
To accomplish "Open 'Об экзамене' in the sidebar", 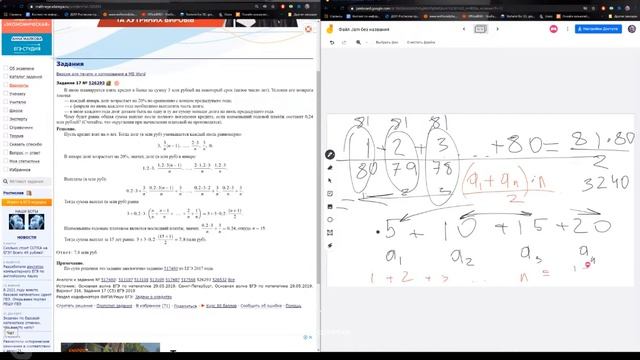I will pos(22,69).
